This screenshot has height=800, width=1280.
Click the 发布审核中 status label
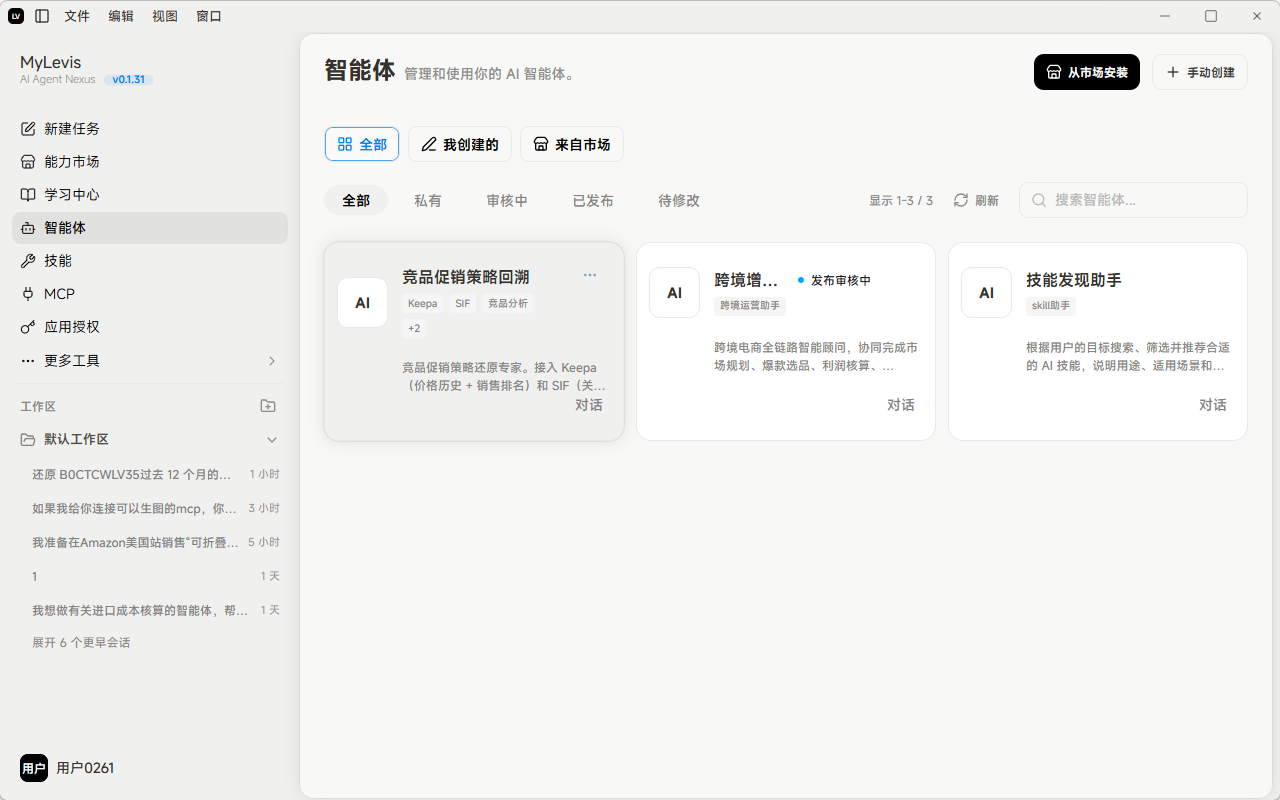841,281
